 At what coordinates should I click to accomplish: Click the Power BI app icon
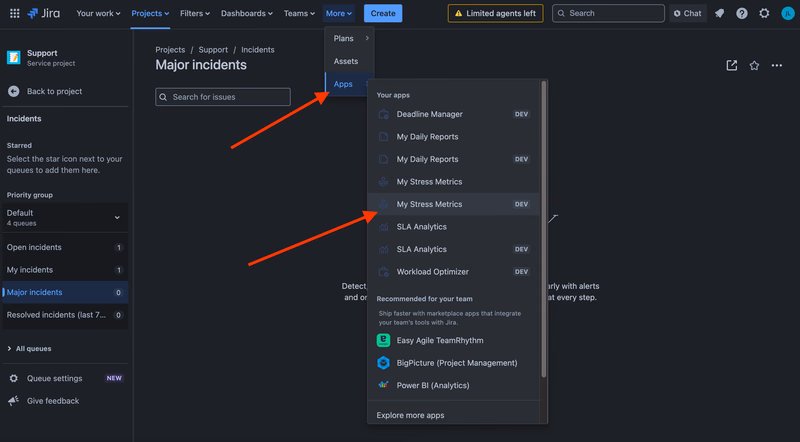tap(383, 385)
